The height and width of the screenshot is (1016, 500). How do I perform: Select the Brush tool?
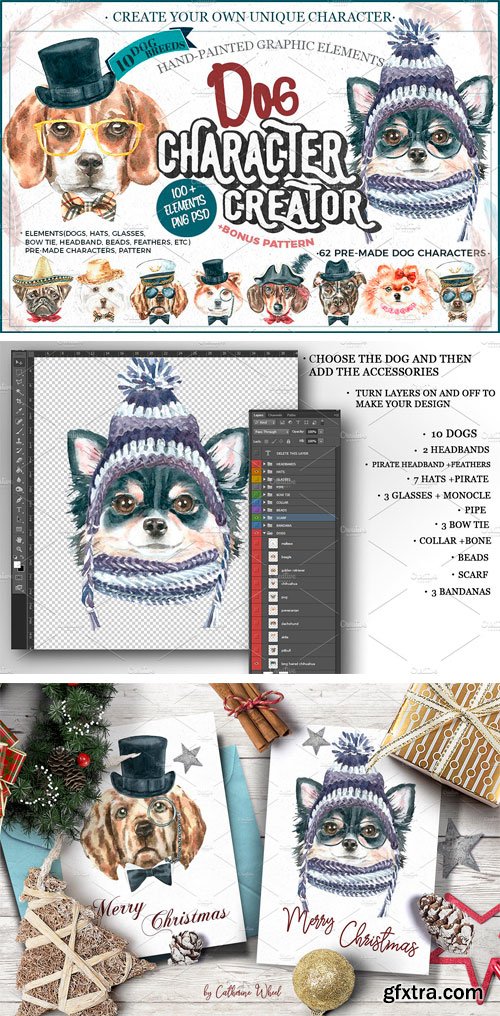click(19, 431)
